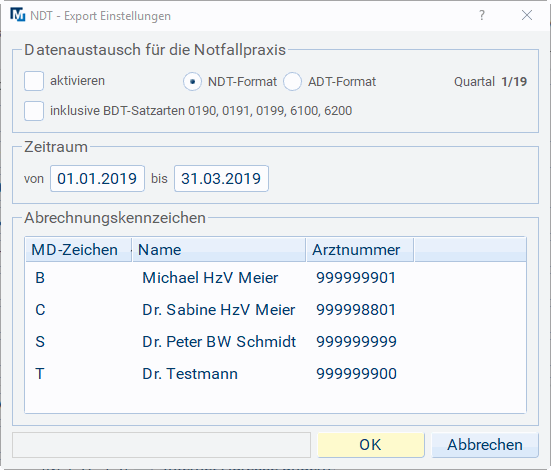Click the empty status field beside OK

(x=162, y=445)
